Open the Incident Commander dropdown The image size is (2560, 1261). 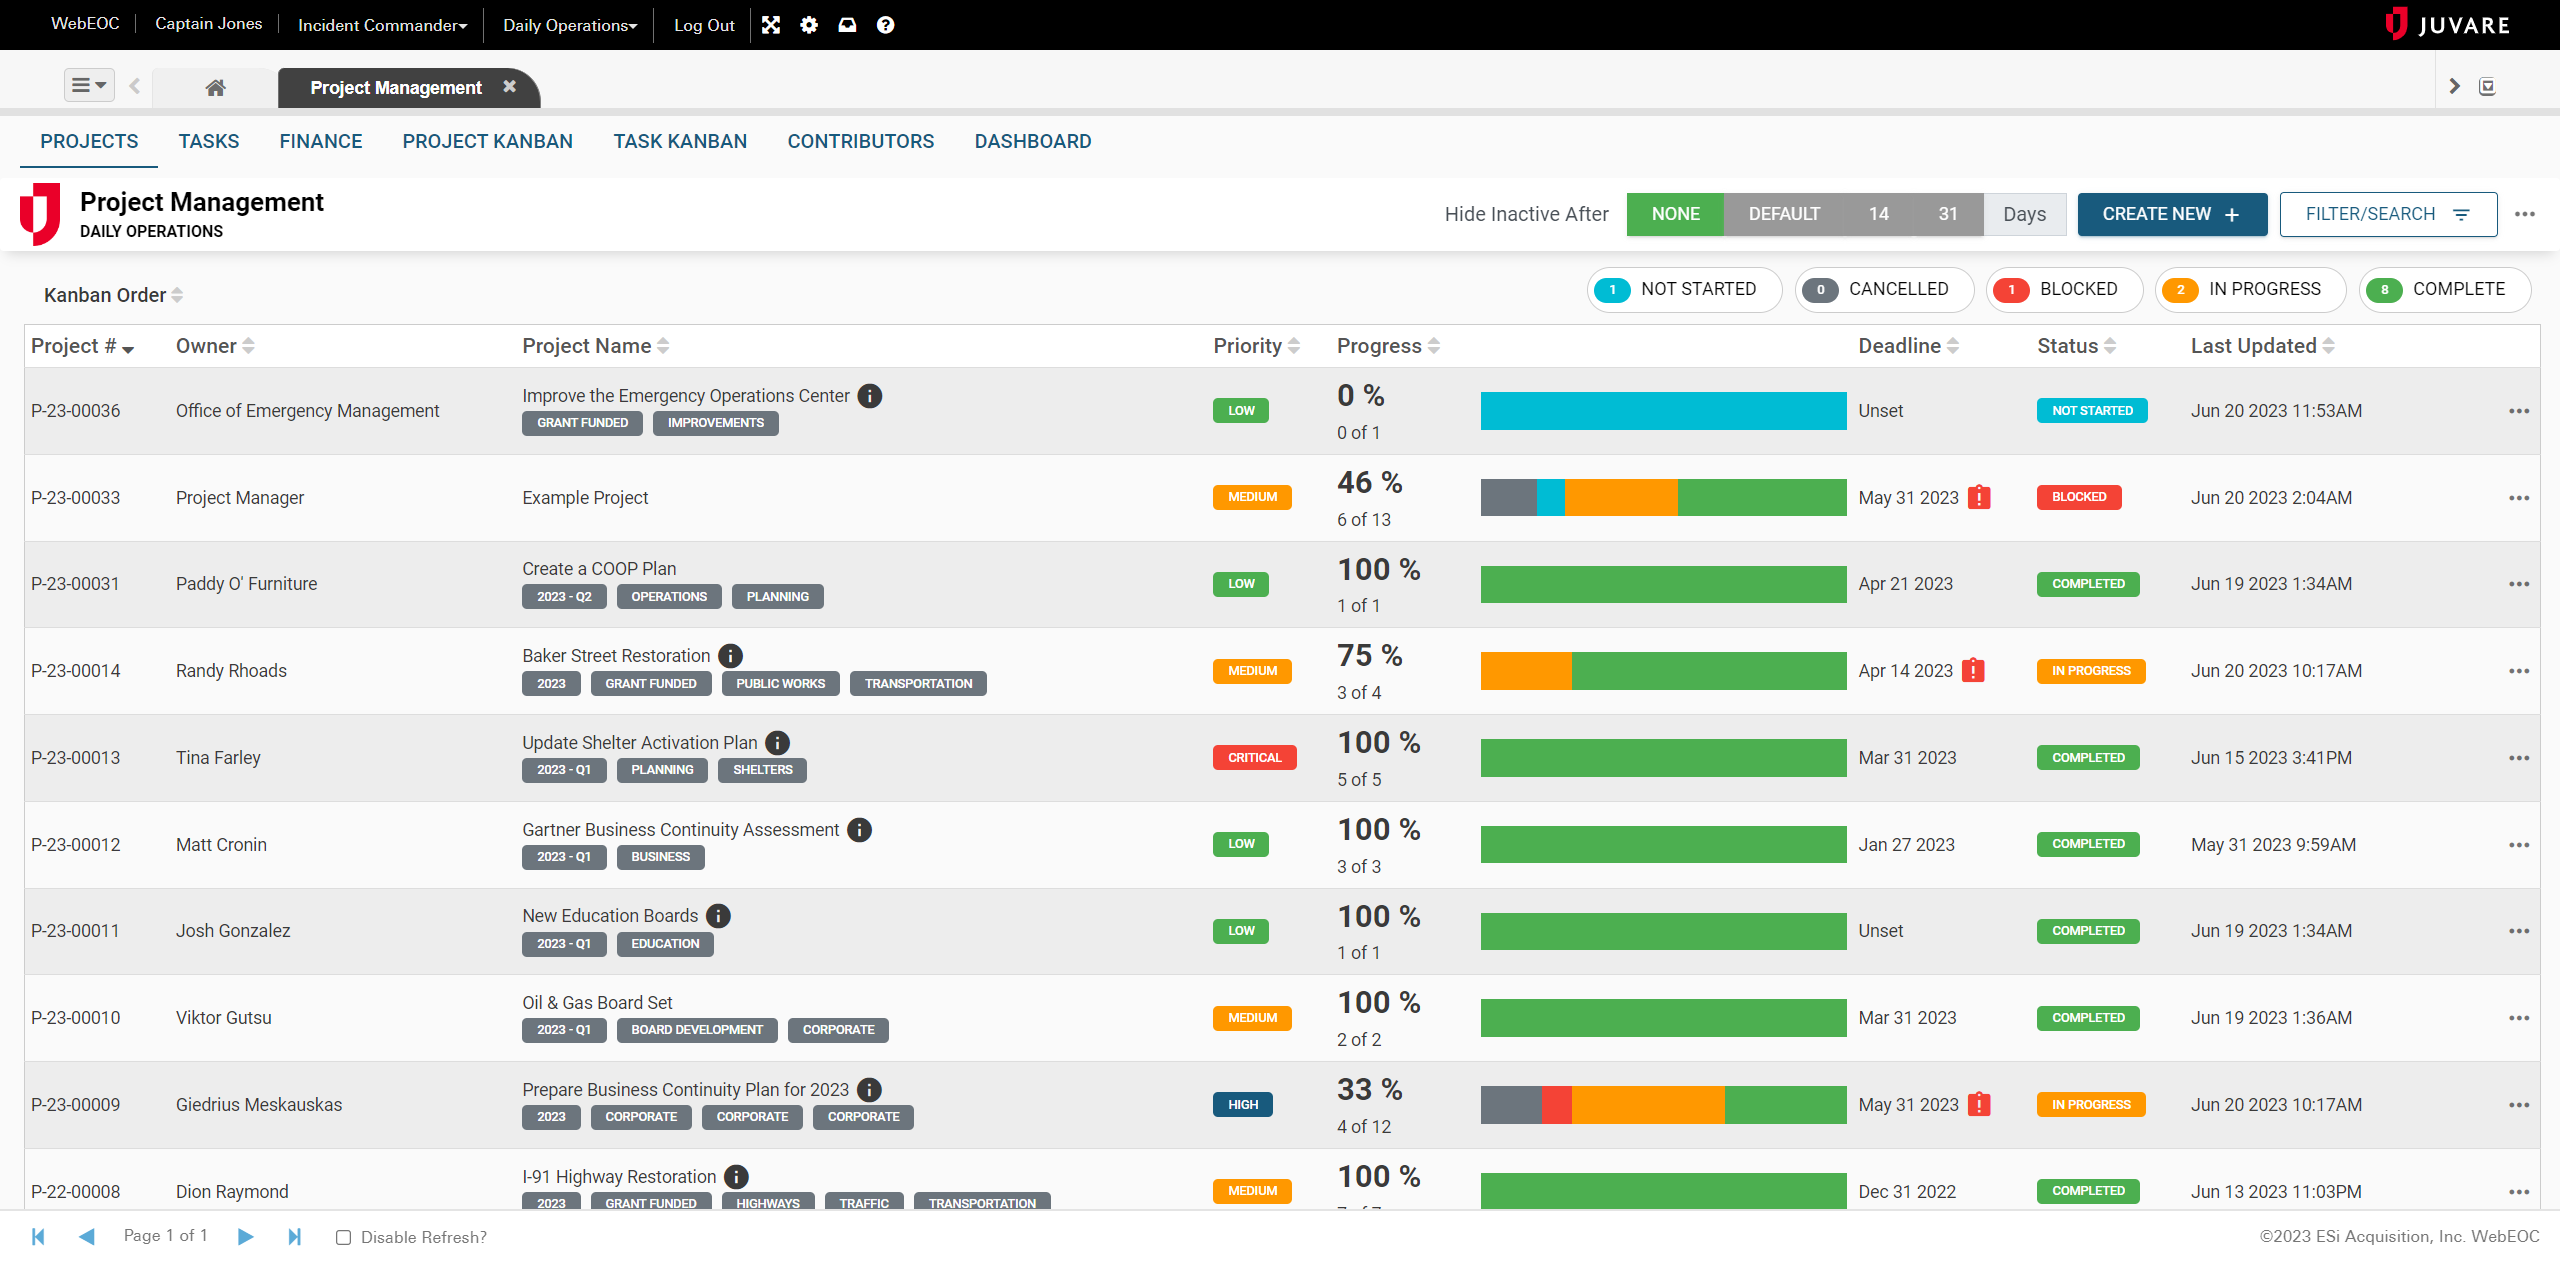382,25
